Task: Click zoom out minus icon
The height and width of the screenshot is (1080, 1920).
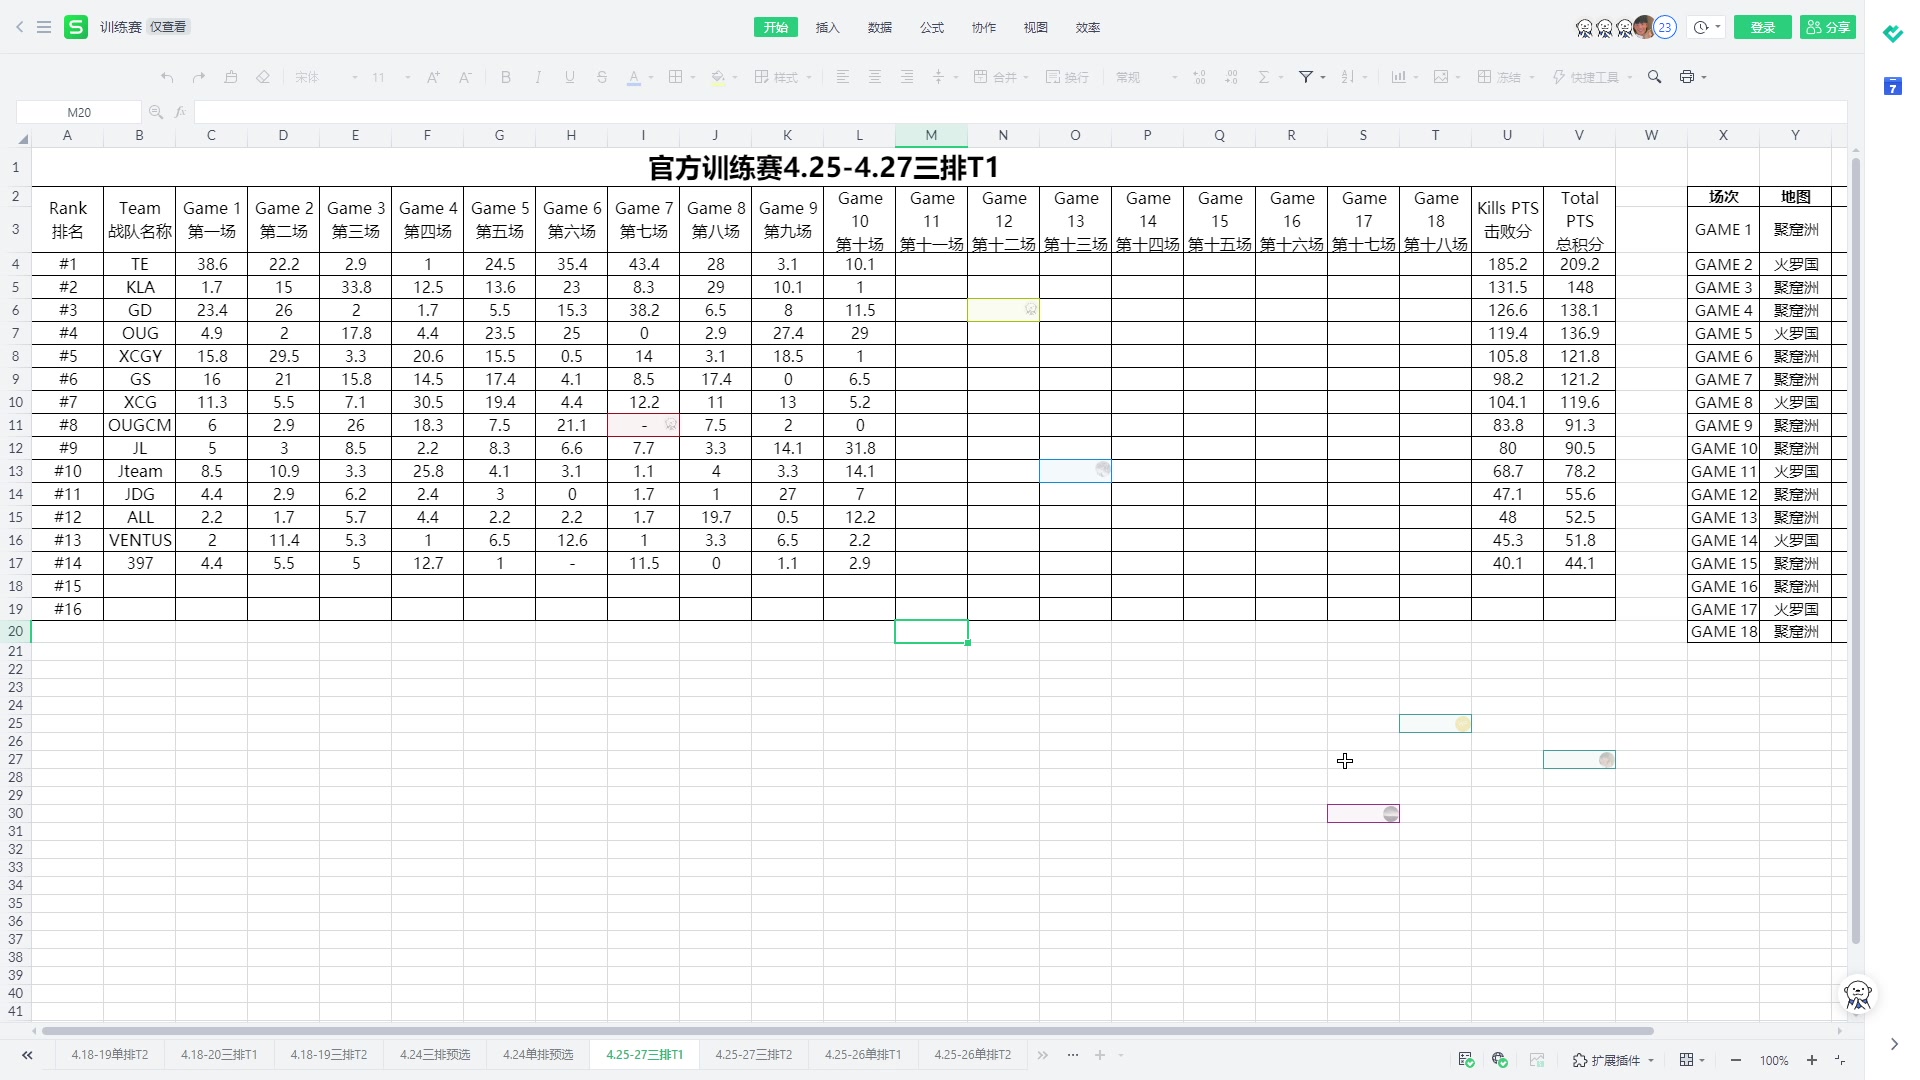Action: tap(1736, 1060)
